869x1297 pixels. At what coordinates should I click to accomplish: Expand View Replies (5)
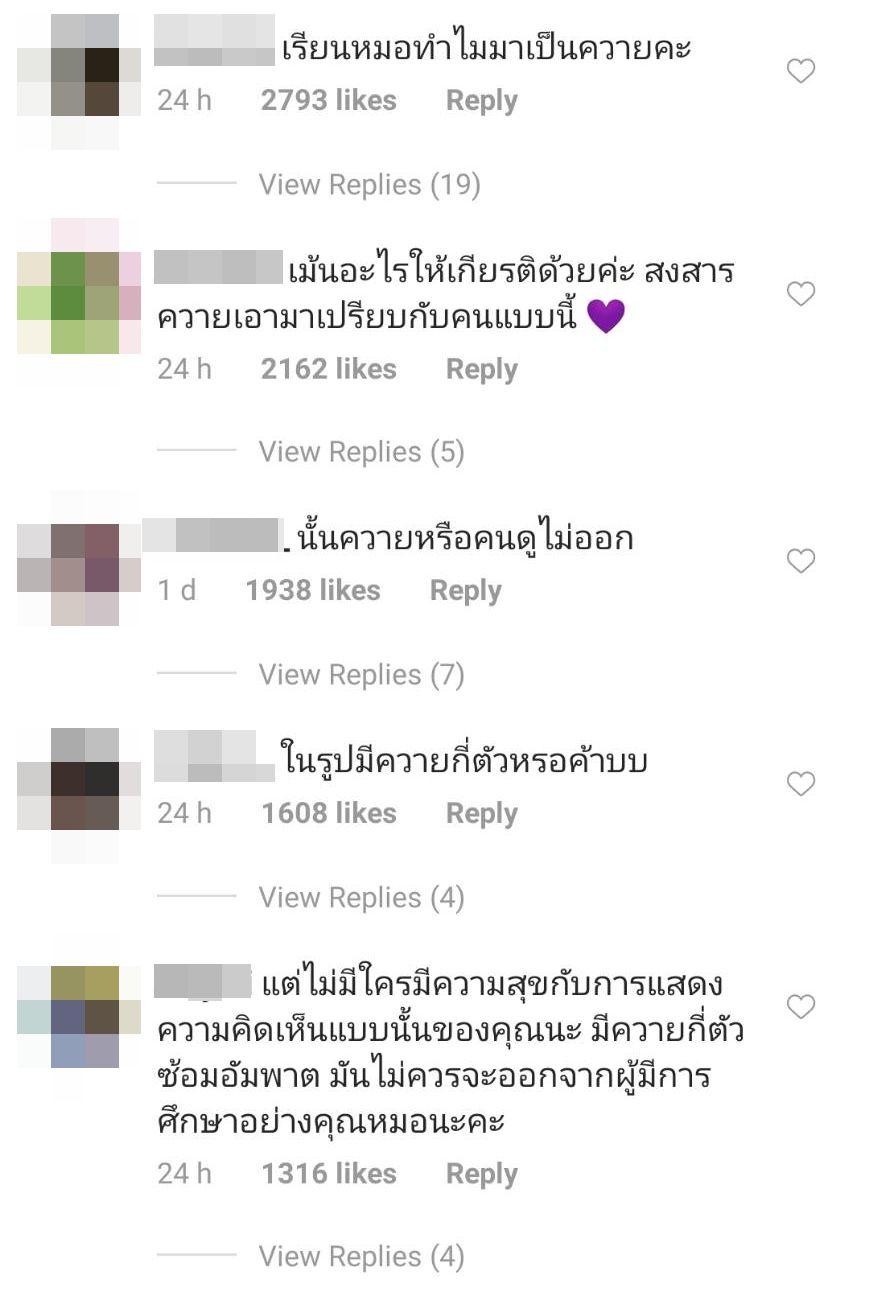point(361,452)
